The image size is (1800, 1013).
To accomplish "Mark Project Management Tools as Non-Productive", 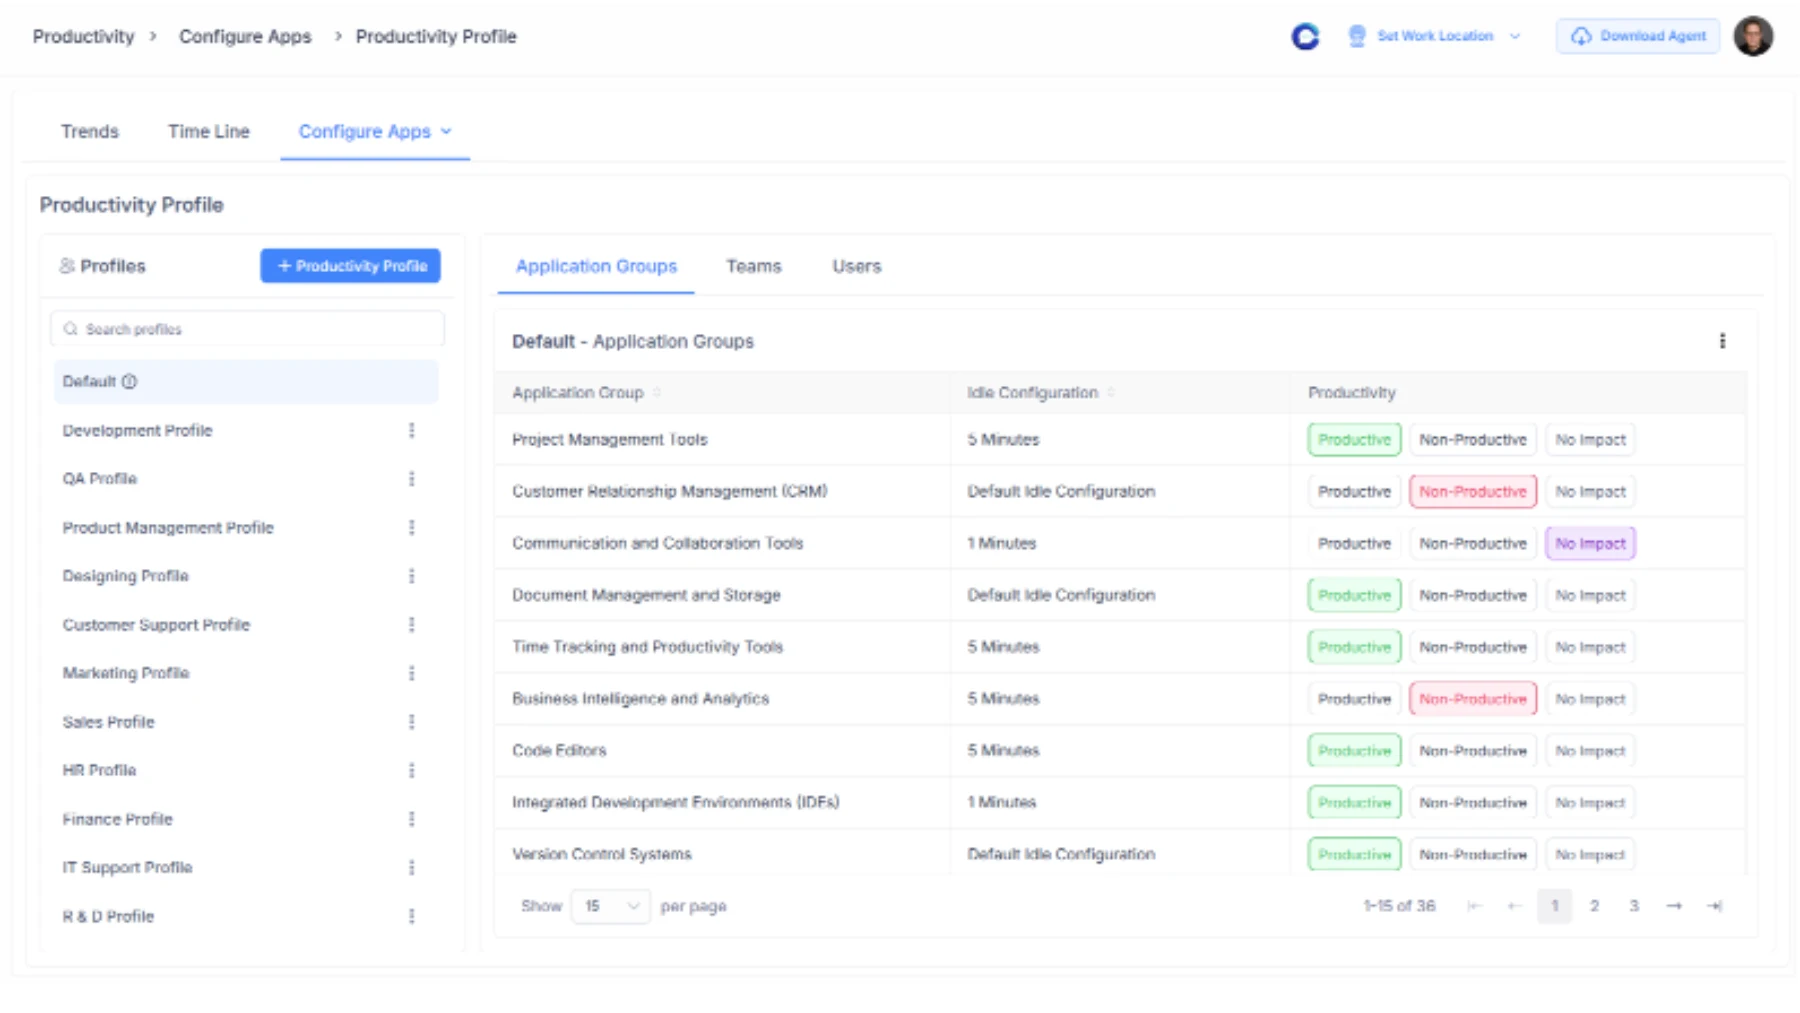I will [1472, 439].
